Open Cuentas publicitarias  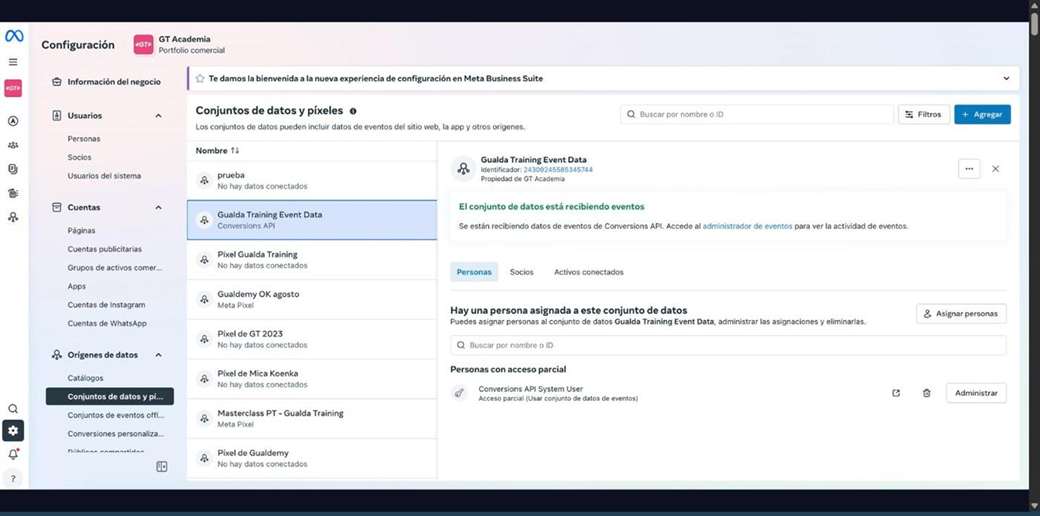[x=104, y=249]
